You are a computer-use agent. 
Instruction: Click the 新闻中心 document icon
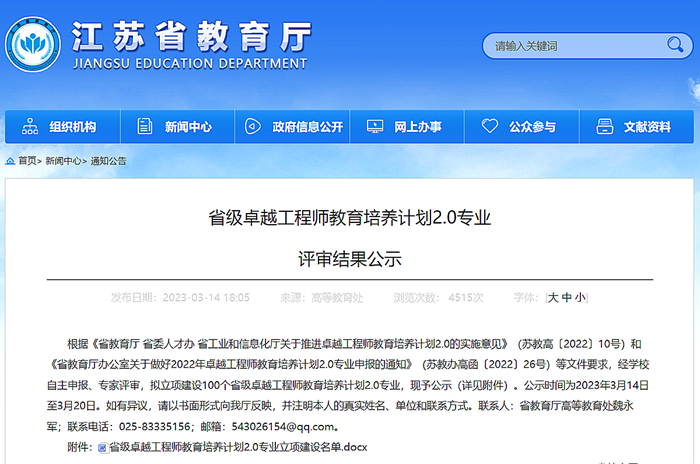pos(146,127)
